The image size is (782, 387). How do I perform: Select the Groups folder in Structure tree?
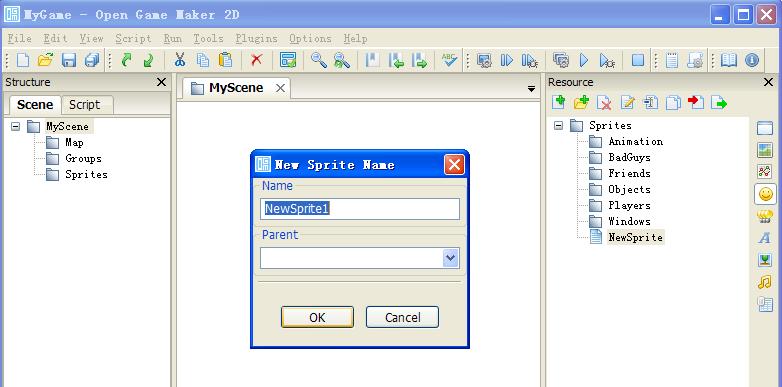pos(83,159)
